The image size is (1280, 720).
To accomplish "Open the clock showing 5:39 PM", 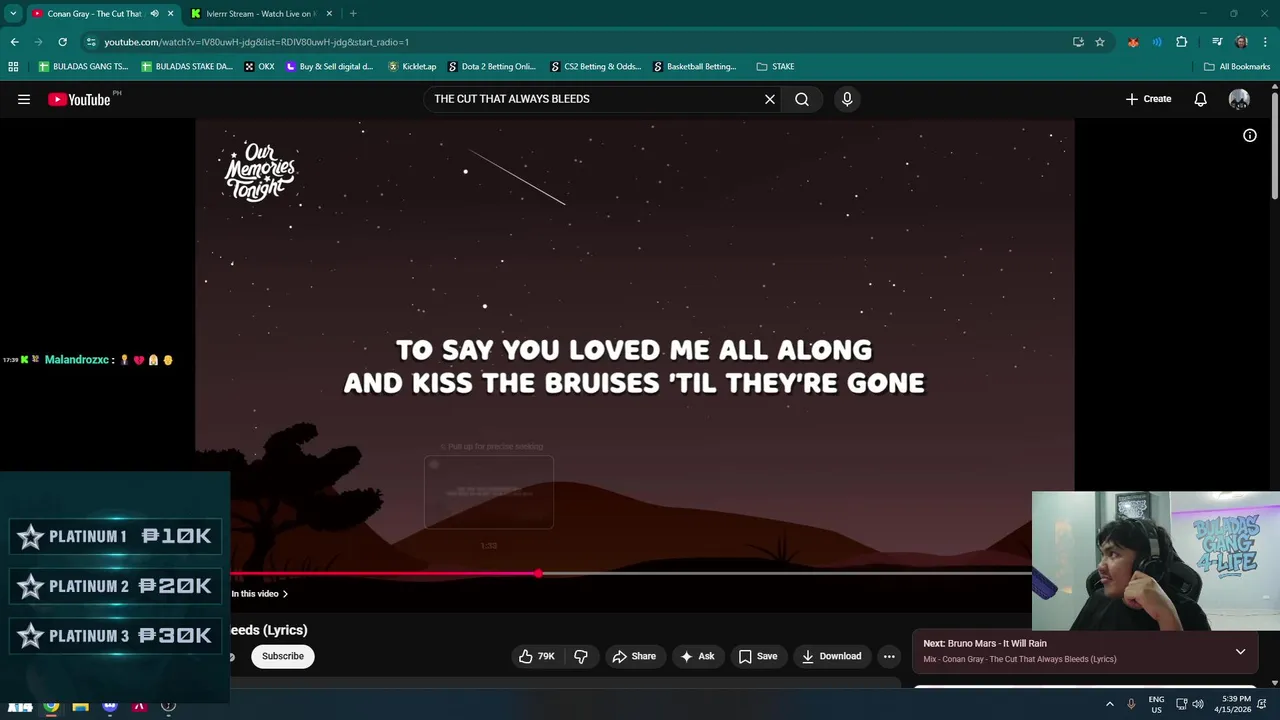I will (x=1231, y=704).
